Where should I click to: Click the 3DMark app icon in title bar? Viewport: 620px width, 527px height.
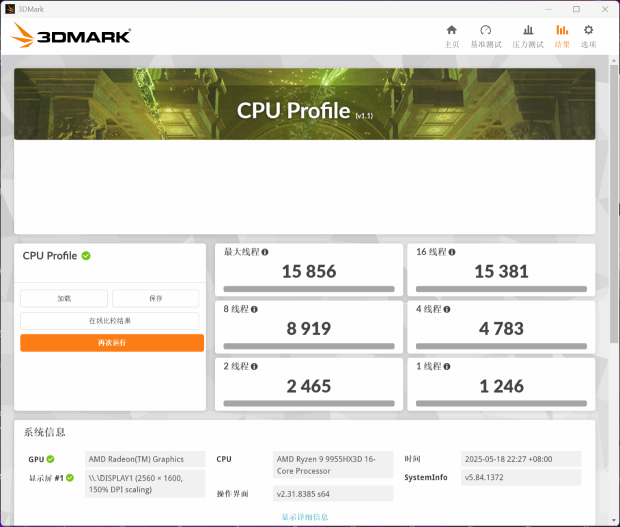[x=10, y=9]
